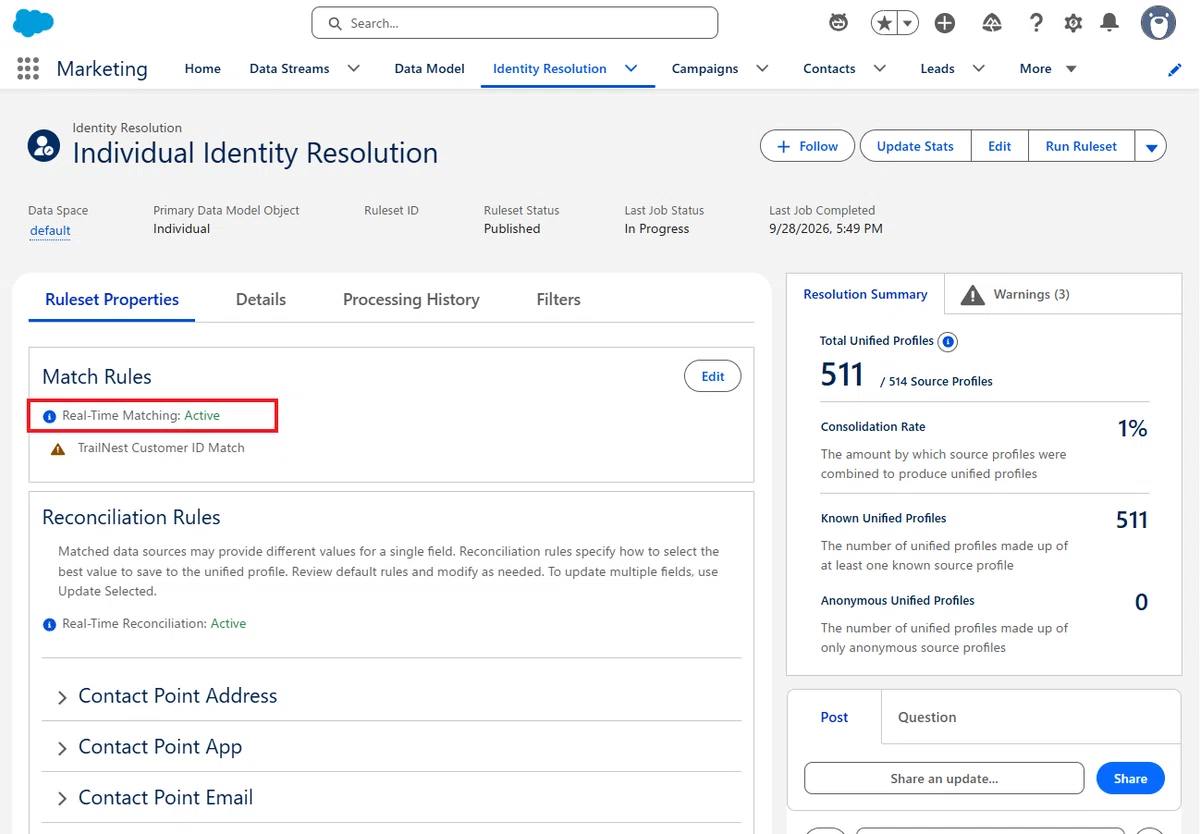Viewport: 1200px width, 834px height.
Task: Click the Identity Resolution record icon
Action: coord(43,146)
